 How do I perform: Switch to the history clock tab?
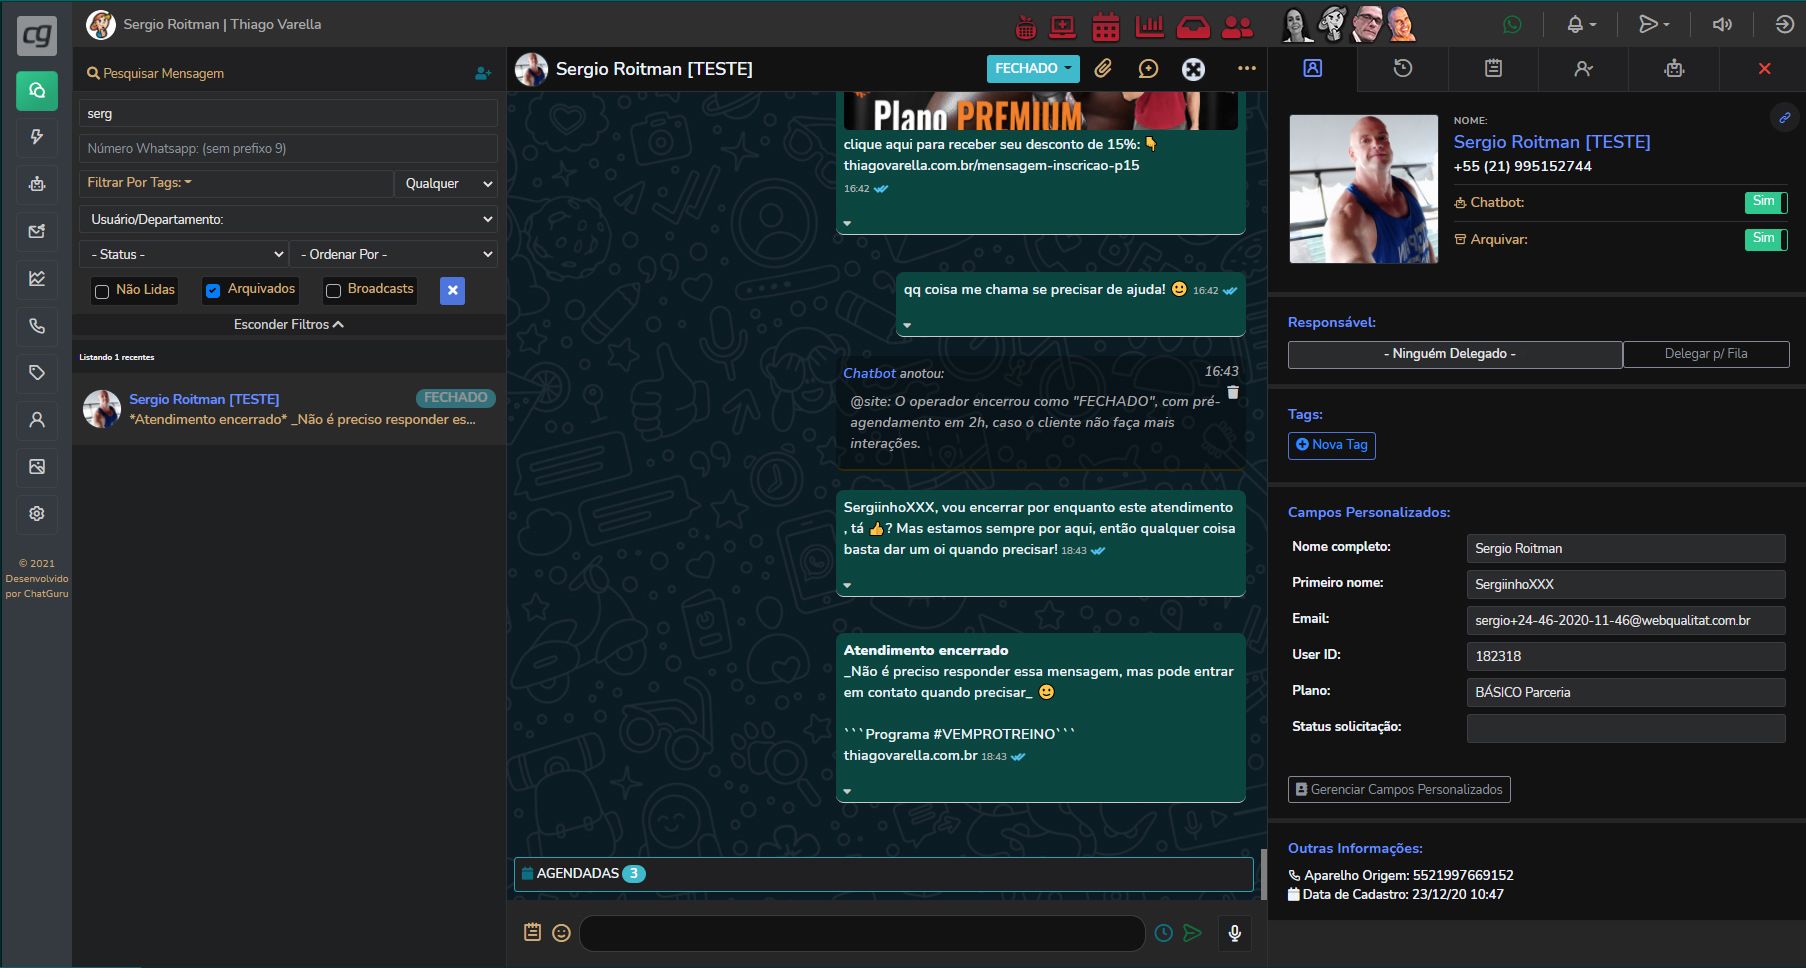[x=1403, y=69]
